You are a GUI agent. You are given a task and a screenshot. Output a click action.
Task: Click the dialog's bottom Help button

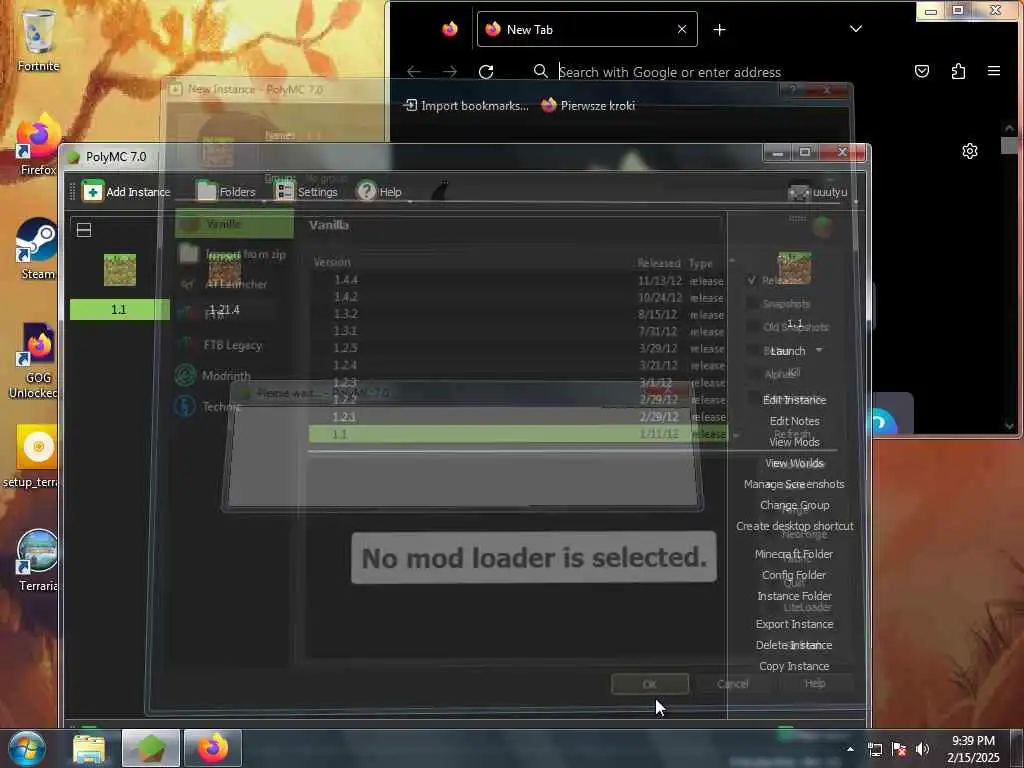(x=815, y=683)
